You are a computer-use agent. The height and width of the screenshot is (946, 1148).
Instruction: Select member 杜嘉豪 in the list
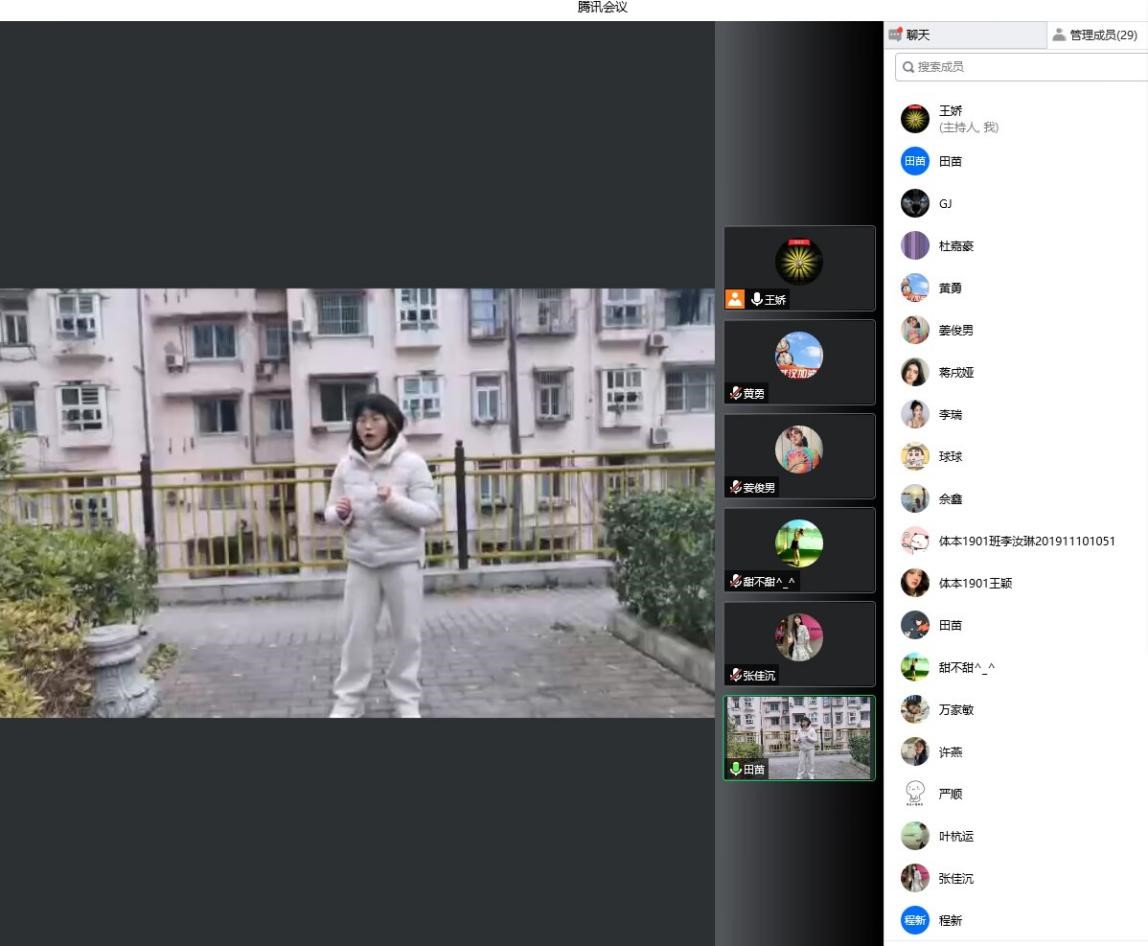(x=955, y=246)
